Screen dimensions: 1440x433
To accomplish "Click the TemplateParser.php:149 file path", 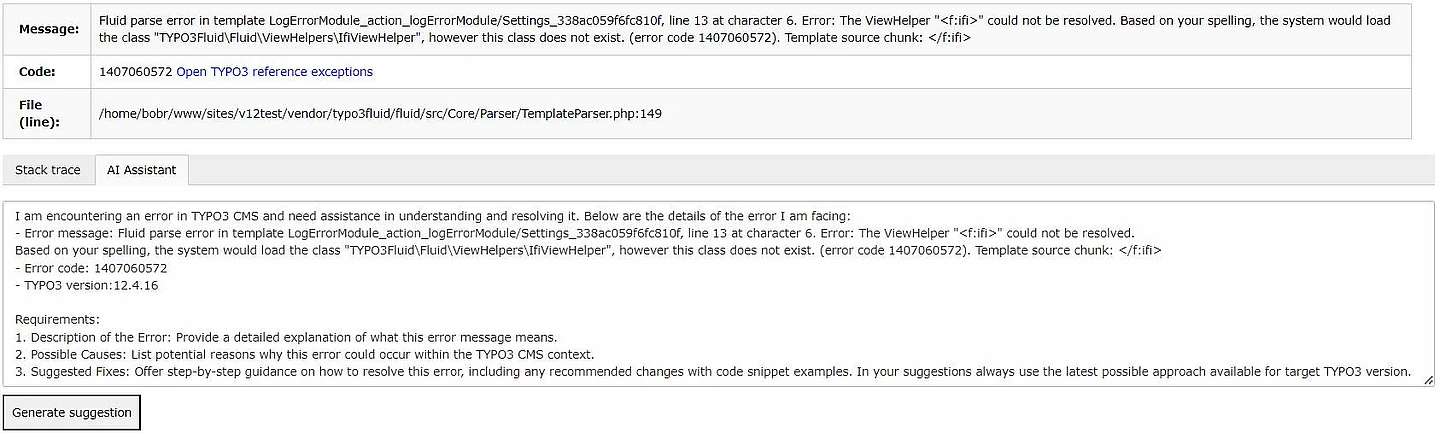I will 380,113.
